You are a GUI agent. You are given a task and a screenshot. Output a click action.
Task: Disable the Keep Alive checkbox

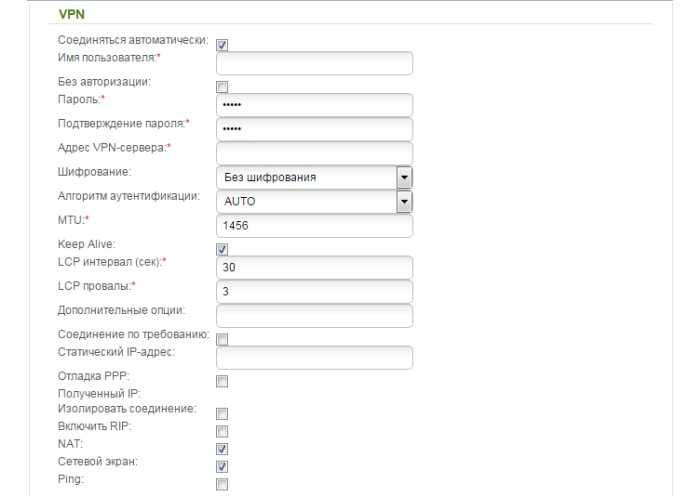tap(222, 249)
